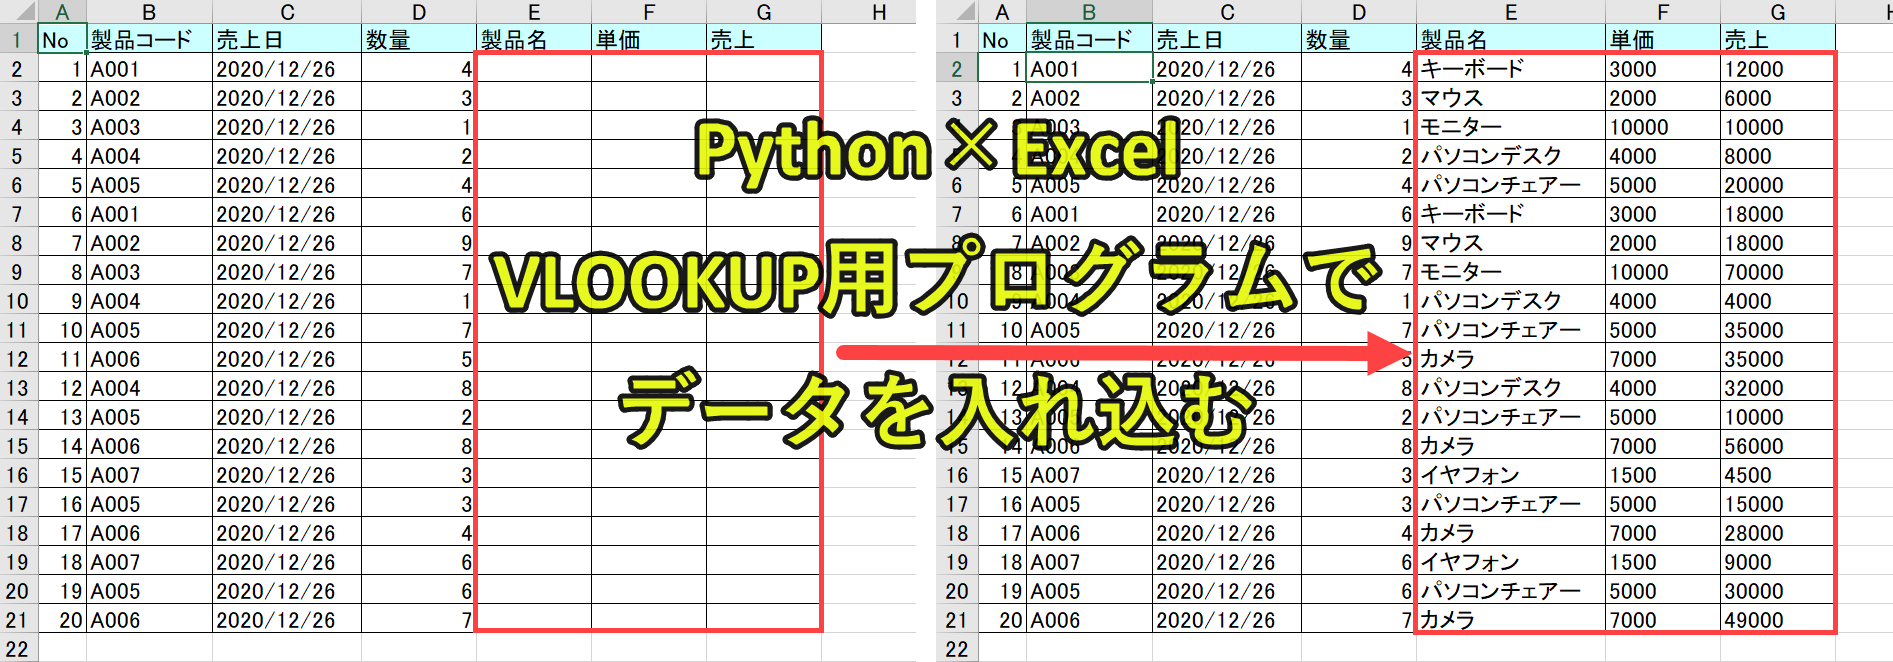1893x662 pixels.
Task: Click cell with value 12000
Action: coord(1778,69)
